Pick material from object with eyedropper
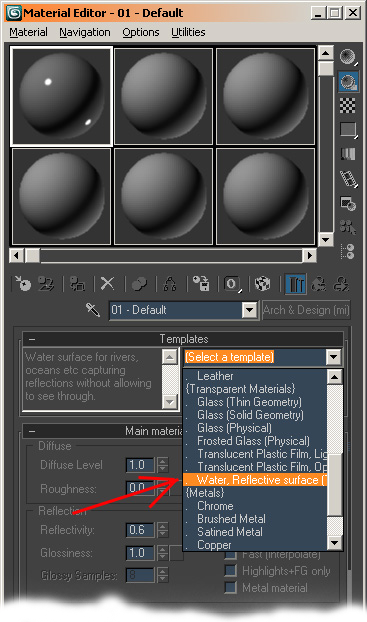Screen dimensions: 367x622 [x=93, y=310]
